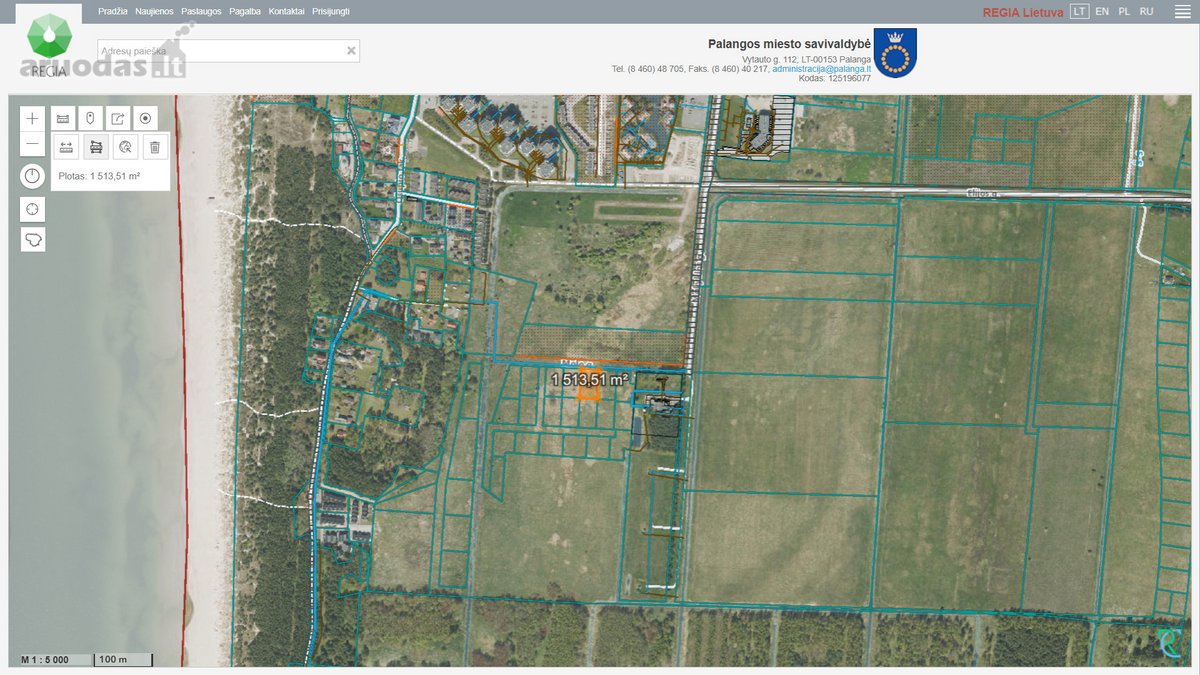Open the hamburger menu
This screenshot has height=675, width=1200.
tap(1182, 12)
